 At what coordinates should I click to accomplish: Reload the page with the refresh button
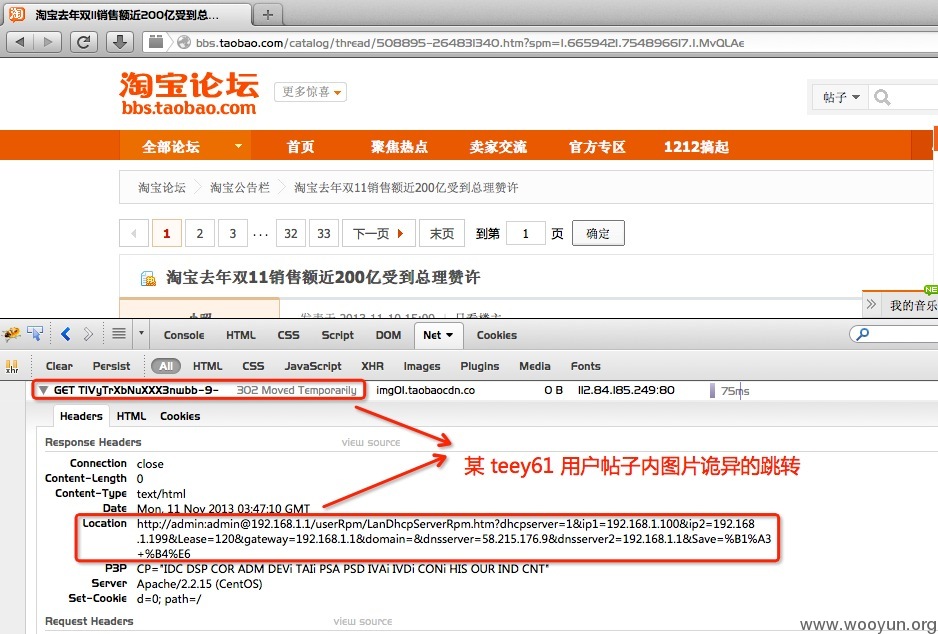click(x=84, y=42)
